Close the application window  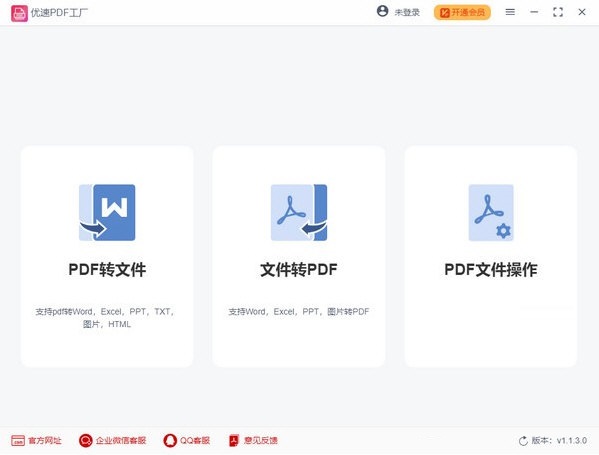click(x=582, y=12)
